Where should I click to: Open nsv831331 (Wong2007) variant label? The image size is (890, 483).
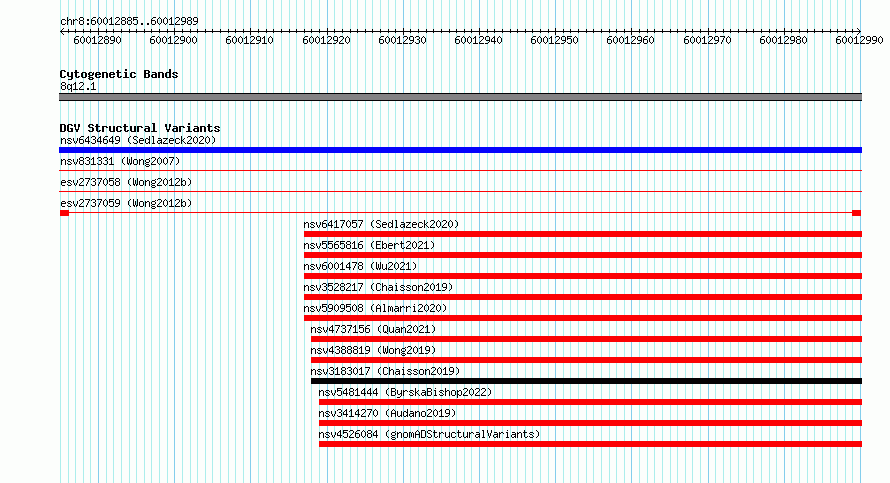[x=120, y=161]
